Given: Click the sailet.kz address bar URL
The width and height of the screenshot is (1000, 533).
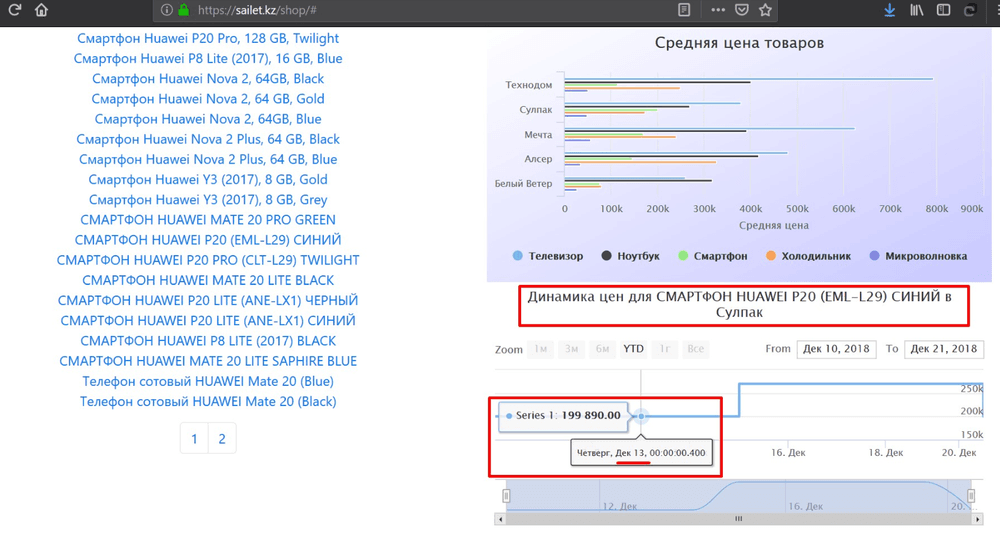Looking at the screenshot, I should (x=257, y=10).
